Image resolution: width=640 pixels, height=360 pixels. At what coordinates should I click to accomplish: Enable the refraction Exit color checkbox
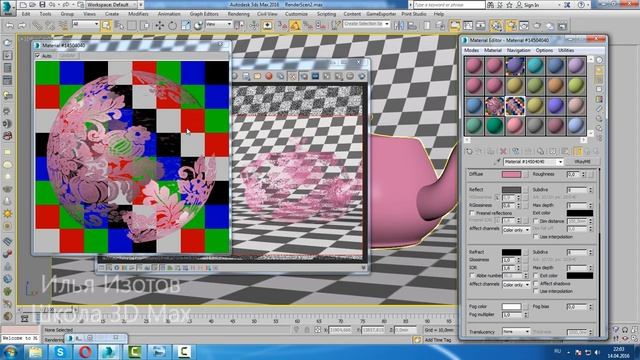(x=536, y=276)
